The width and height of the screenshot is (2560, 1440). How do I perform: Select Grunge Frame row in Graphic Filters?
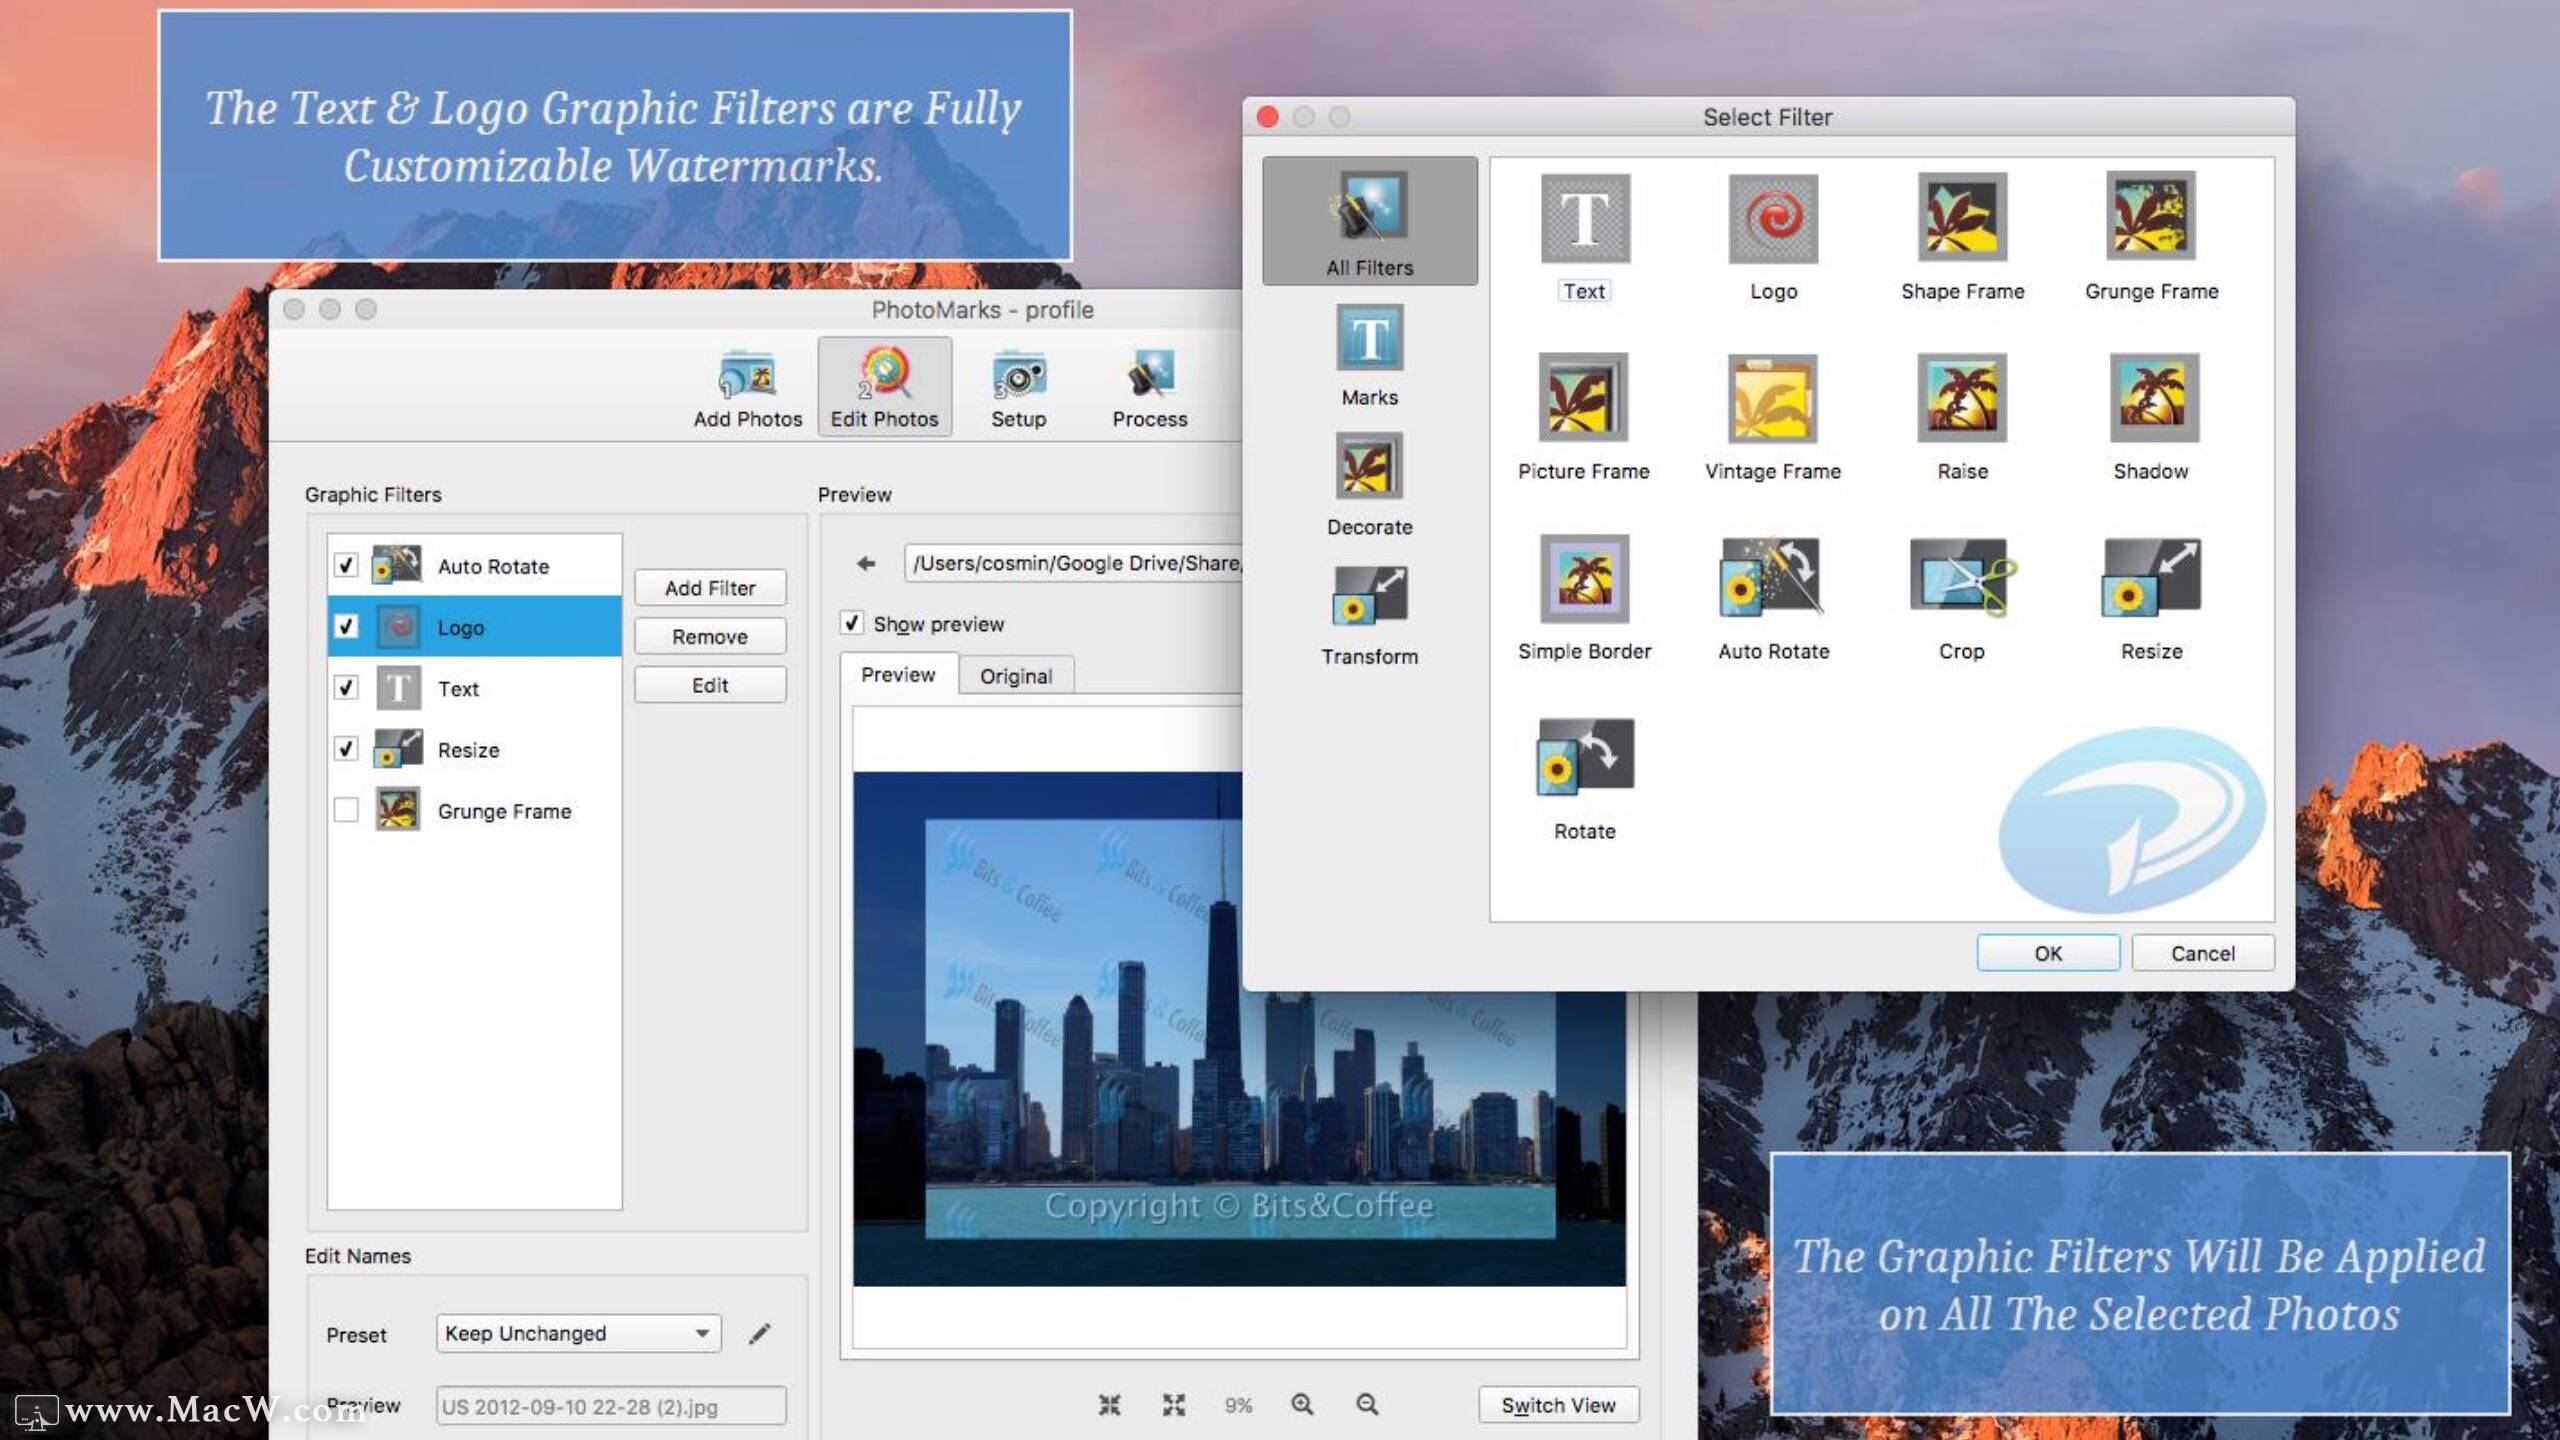click(475, 810)
